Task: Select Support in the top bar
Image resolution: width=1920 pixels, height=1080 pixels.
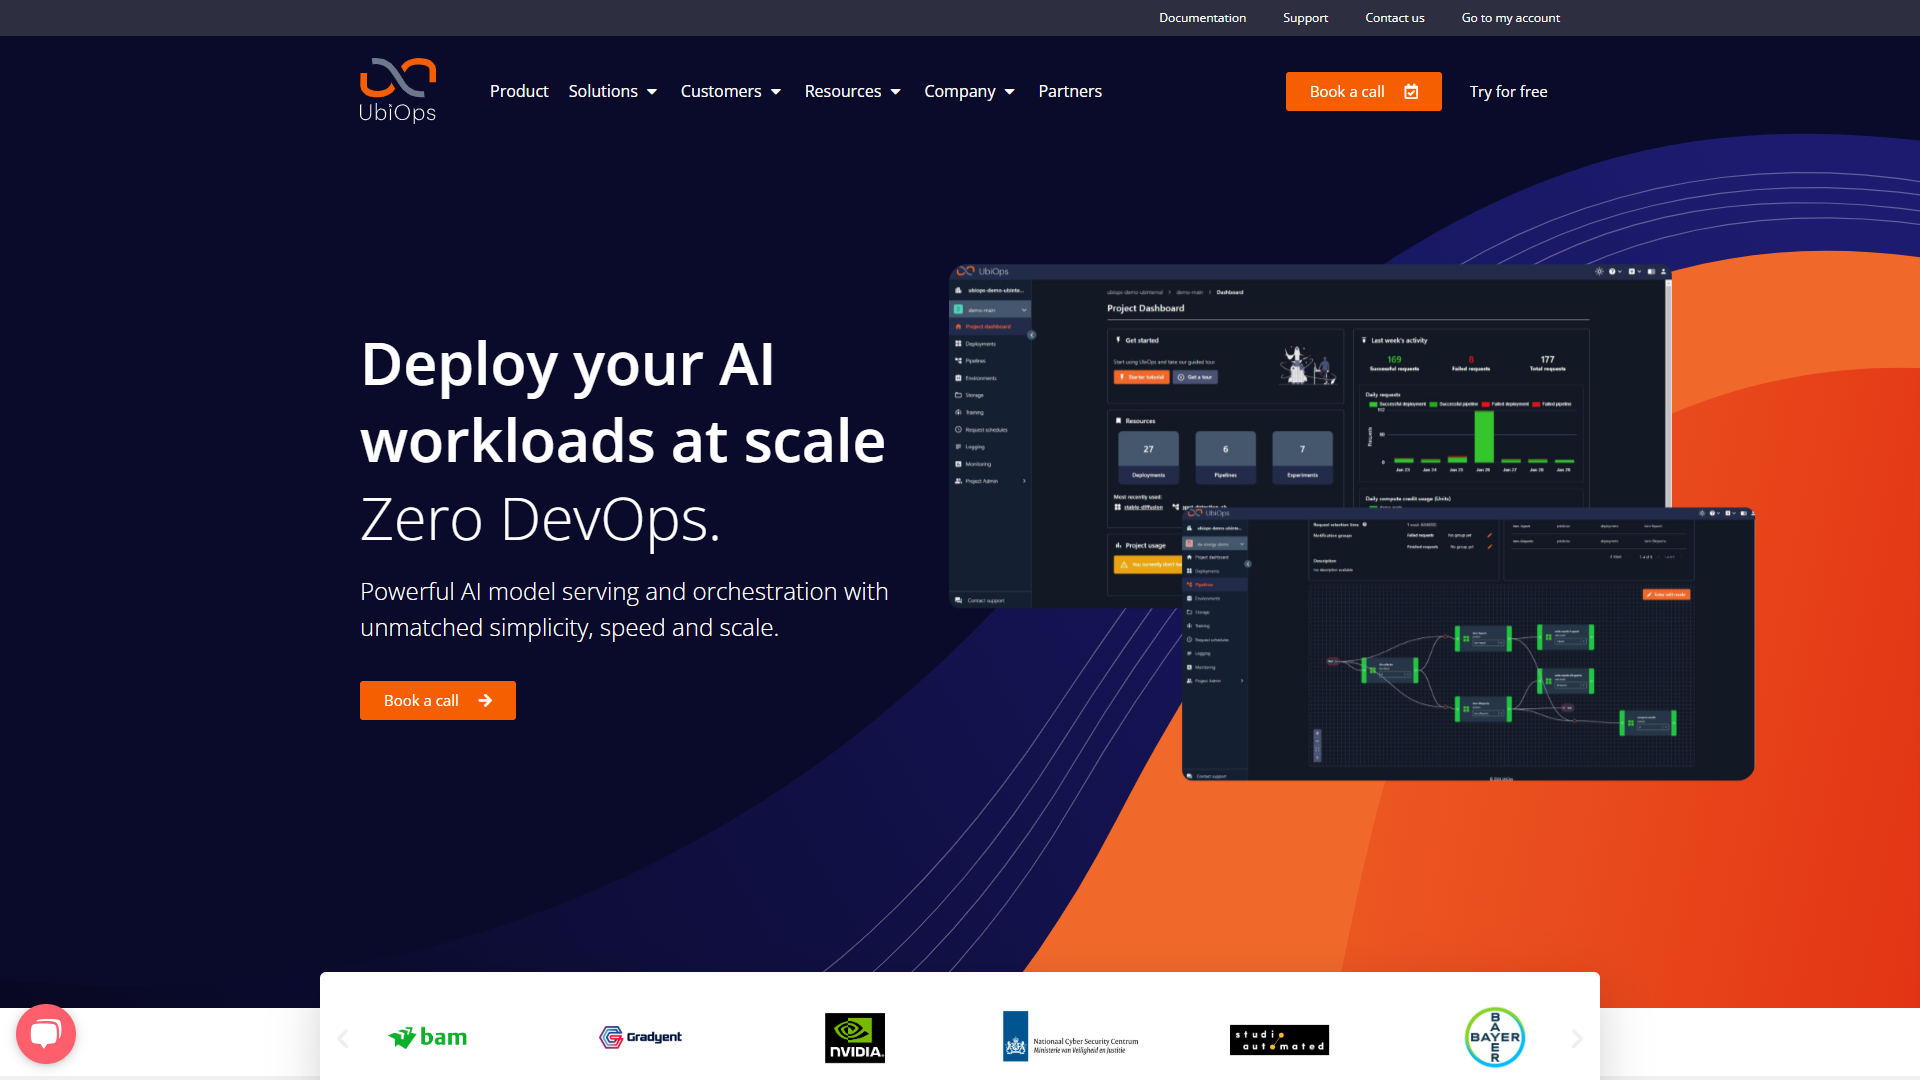Action: (x=1305, y=17)
